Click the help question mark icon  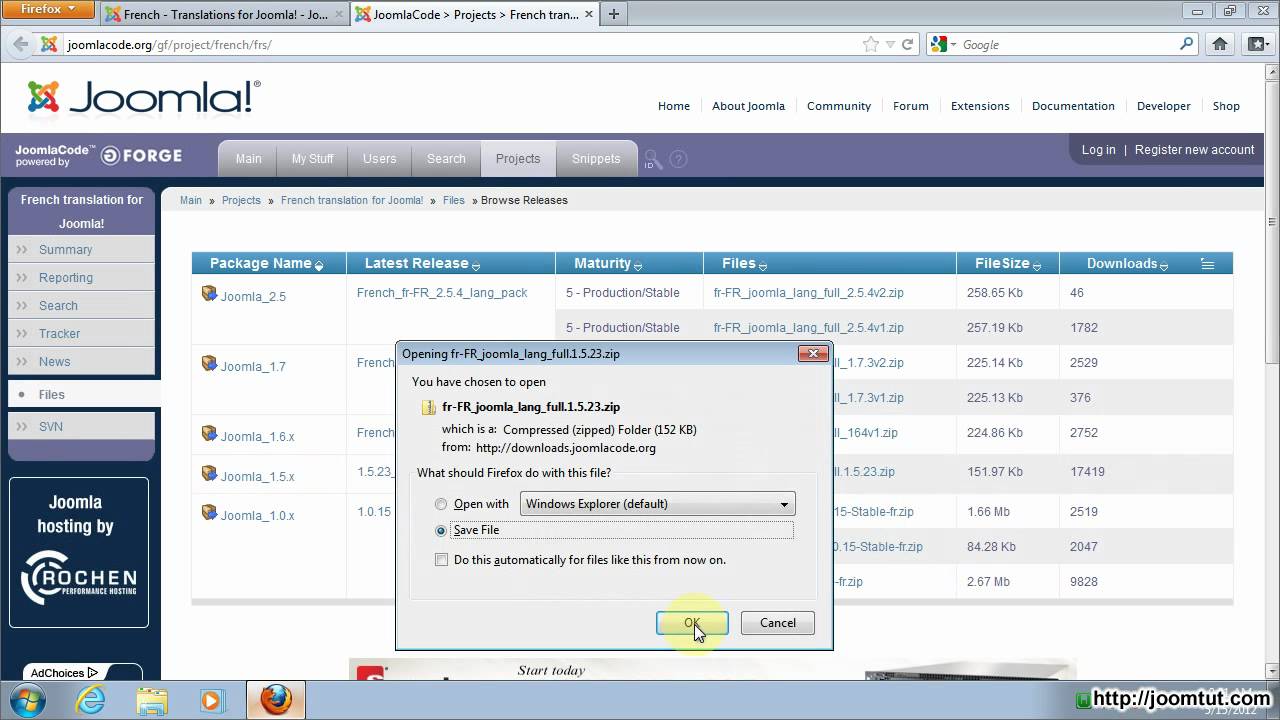(679, 160)
